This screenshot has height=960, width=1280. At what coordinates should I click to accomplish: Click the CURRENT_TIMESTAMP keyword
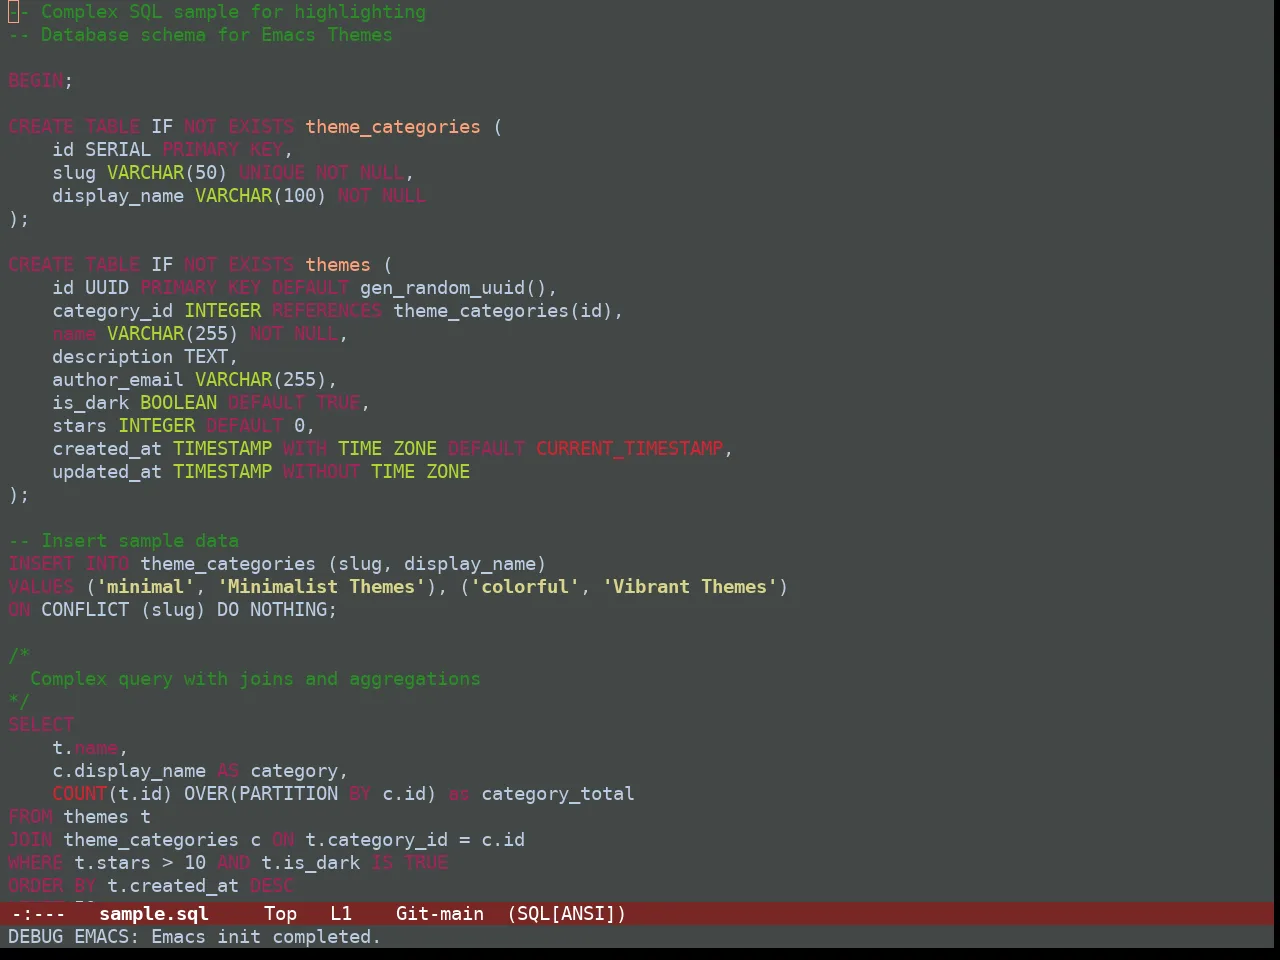tap(629, 449)
